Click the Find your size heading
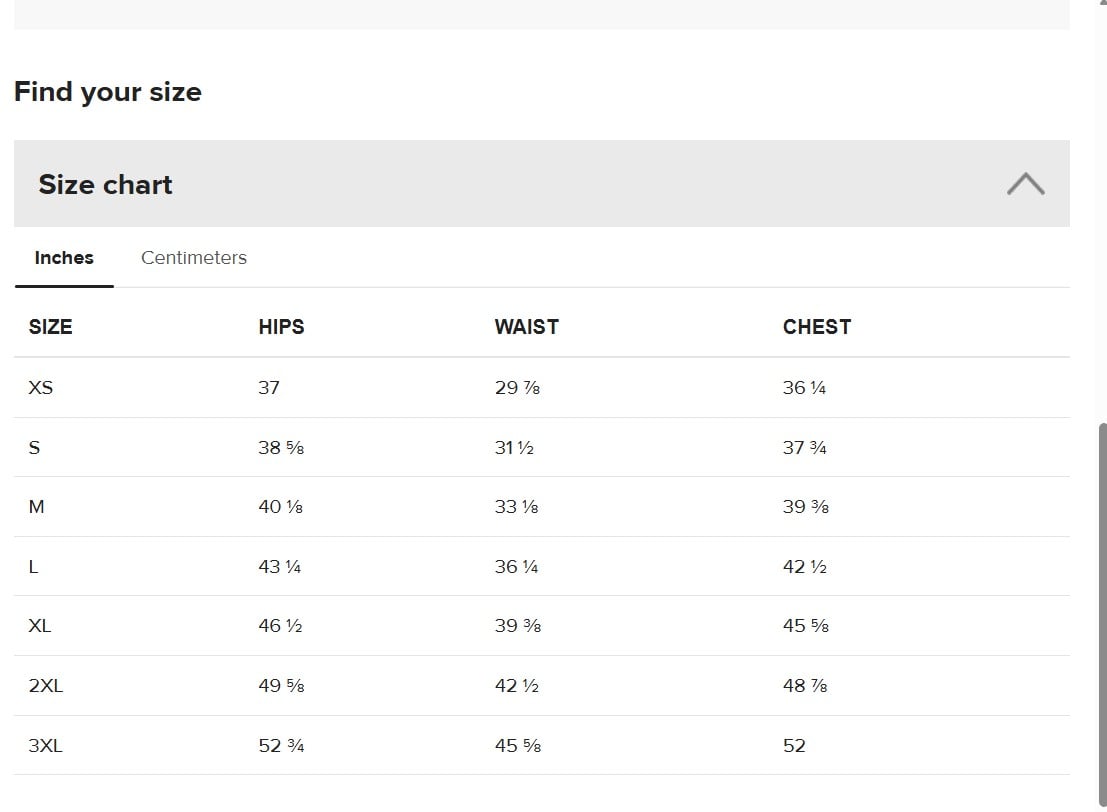Screen dimensions: 1107x812 click(x=108, y=92)
